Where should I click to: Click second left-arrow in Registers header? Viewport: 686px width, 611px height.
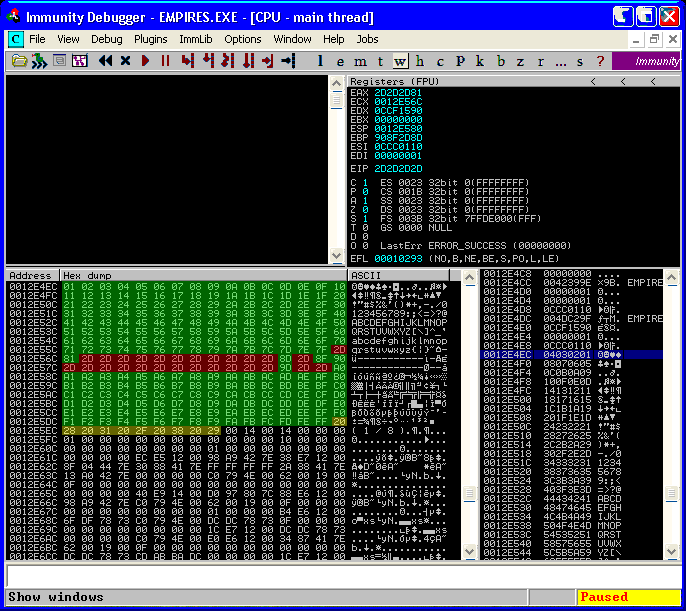click(623, 81)
